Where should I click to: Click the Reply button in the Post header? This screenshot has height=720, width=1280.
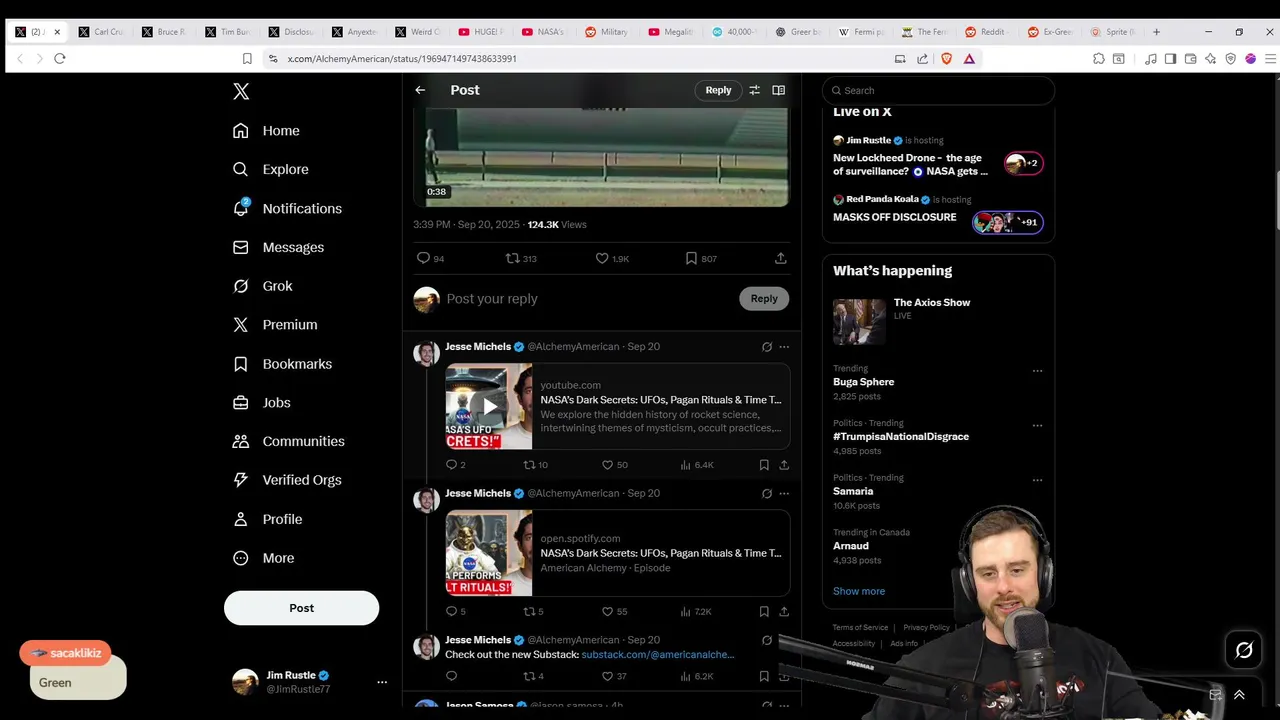point(718,90)
